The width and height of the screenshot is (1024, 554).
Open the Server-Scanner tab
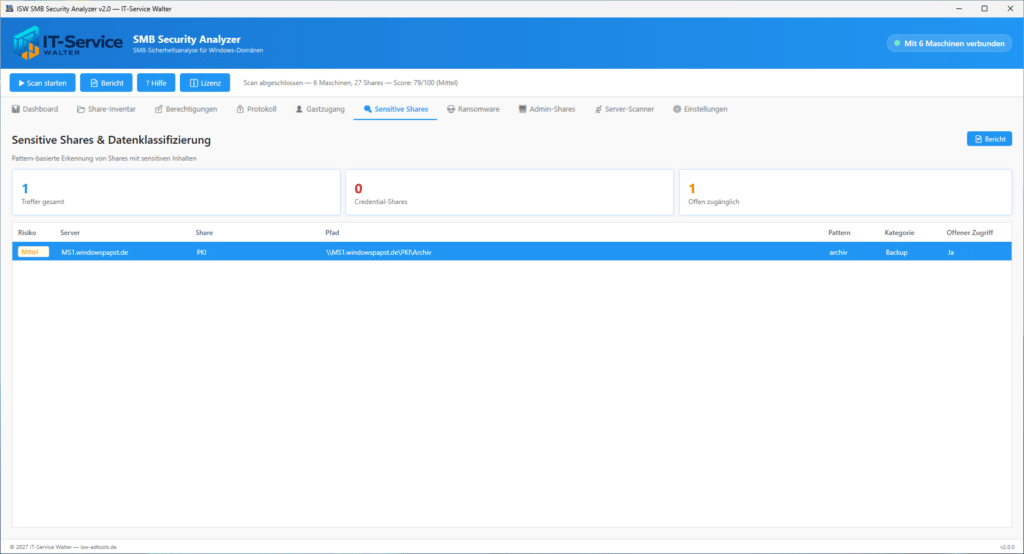click(x=624, y=109)
